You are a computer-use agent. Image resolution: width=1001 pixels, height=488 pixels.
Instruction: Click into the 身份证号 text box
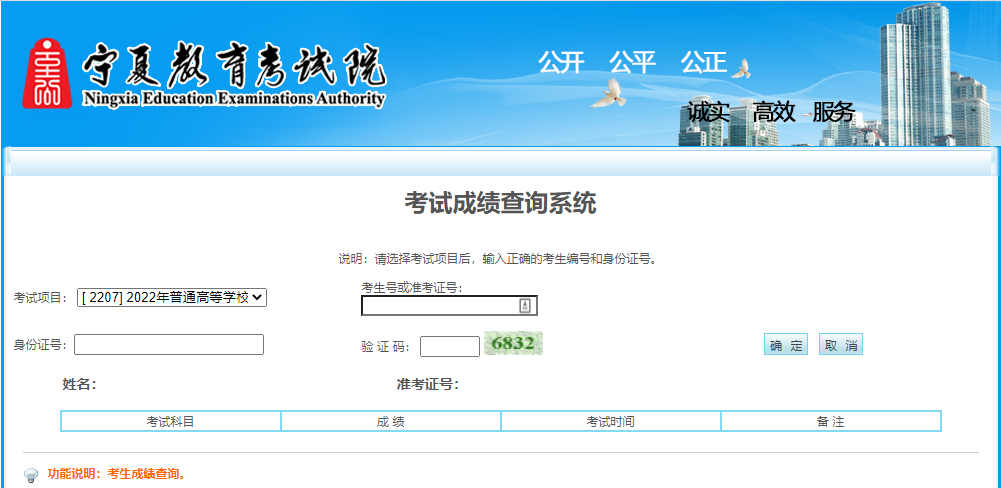pyautogui.click(x=169, y=345)
